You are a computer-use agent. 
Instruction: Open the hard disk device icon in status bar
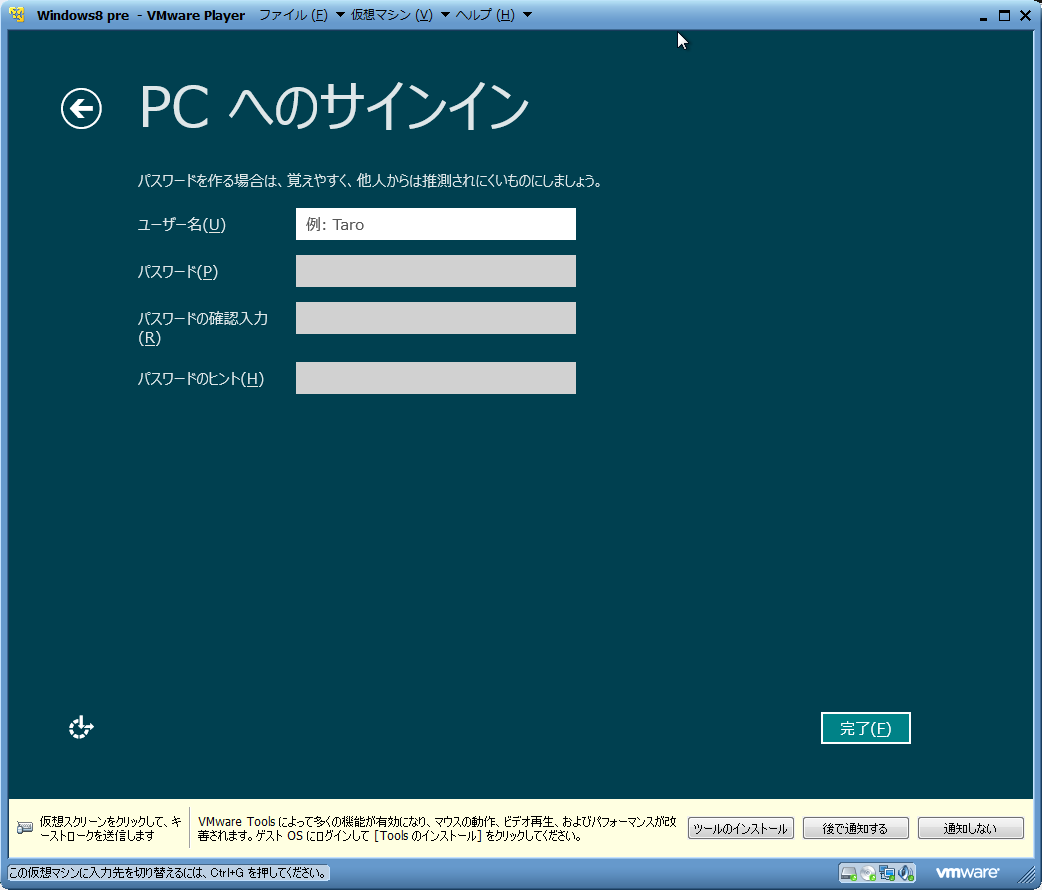pos(849,873)
